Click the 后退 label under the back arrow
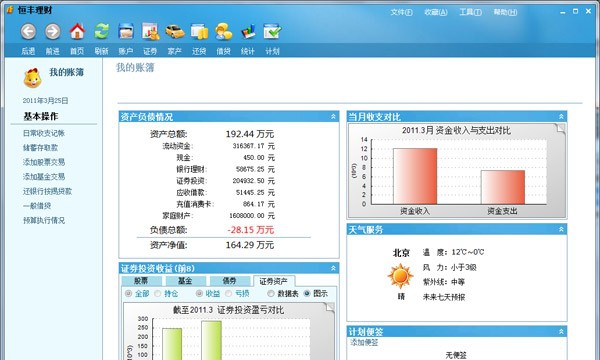The width and height of the screenshot is (600, 360). point(28,51)
